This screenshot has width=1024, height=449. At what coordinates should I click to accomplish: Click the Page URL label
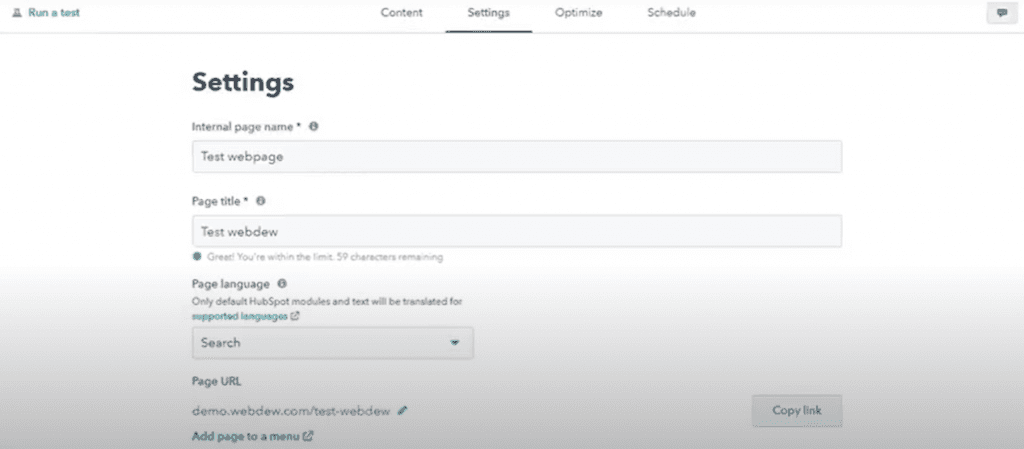217,381
